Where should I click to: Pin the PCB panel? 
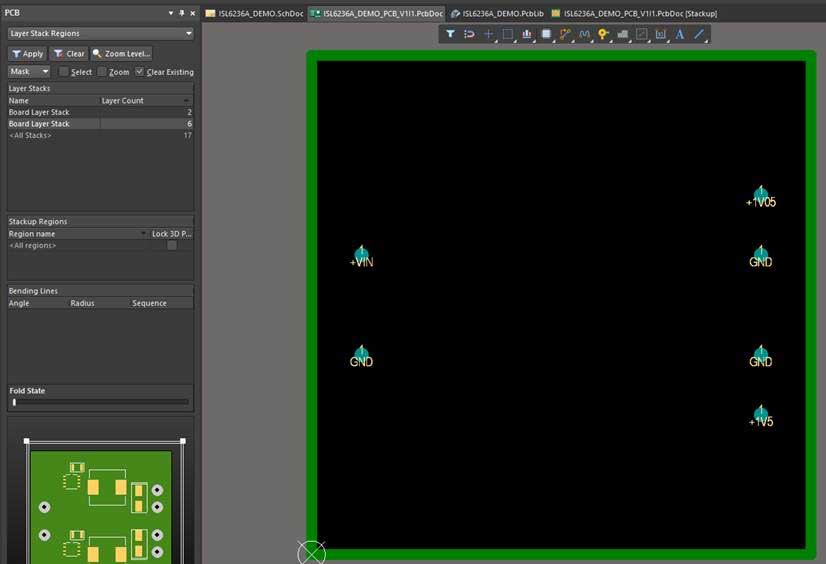click(x=181, y=13)
